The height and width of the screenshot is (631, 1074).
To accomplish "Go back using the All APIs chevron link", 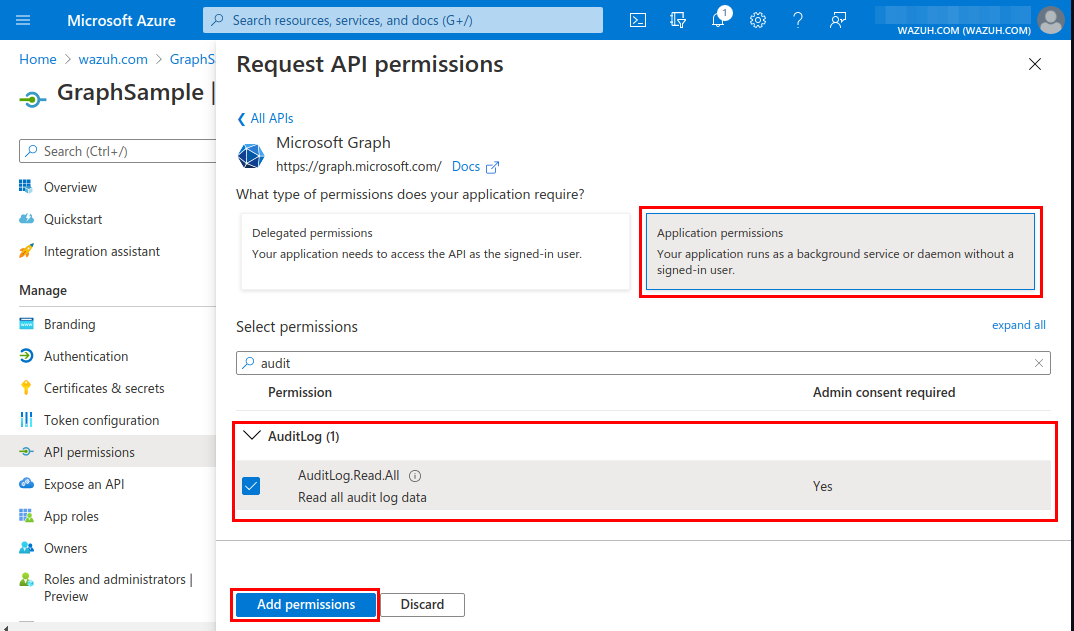I will pos(265,119).
